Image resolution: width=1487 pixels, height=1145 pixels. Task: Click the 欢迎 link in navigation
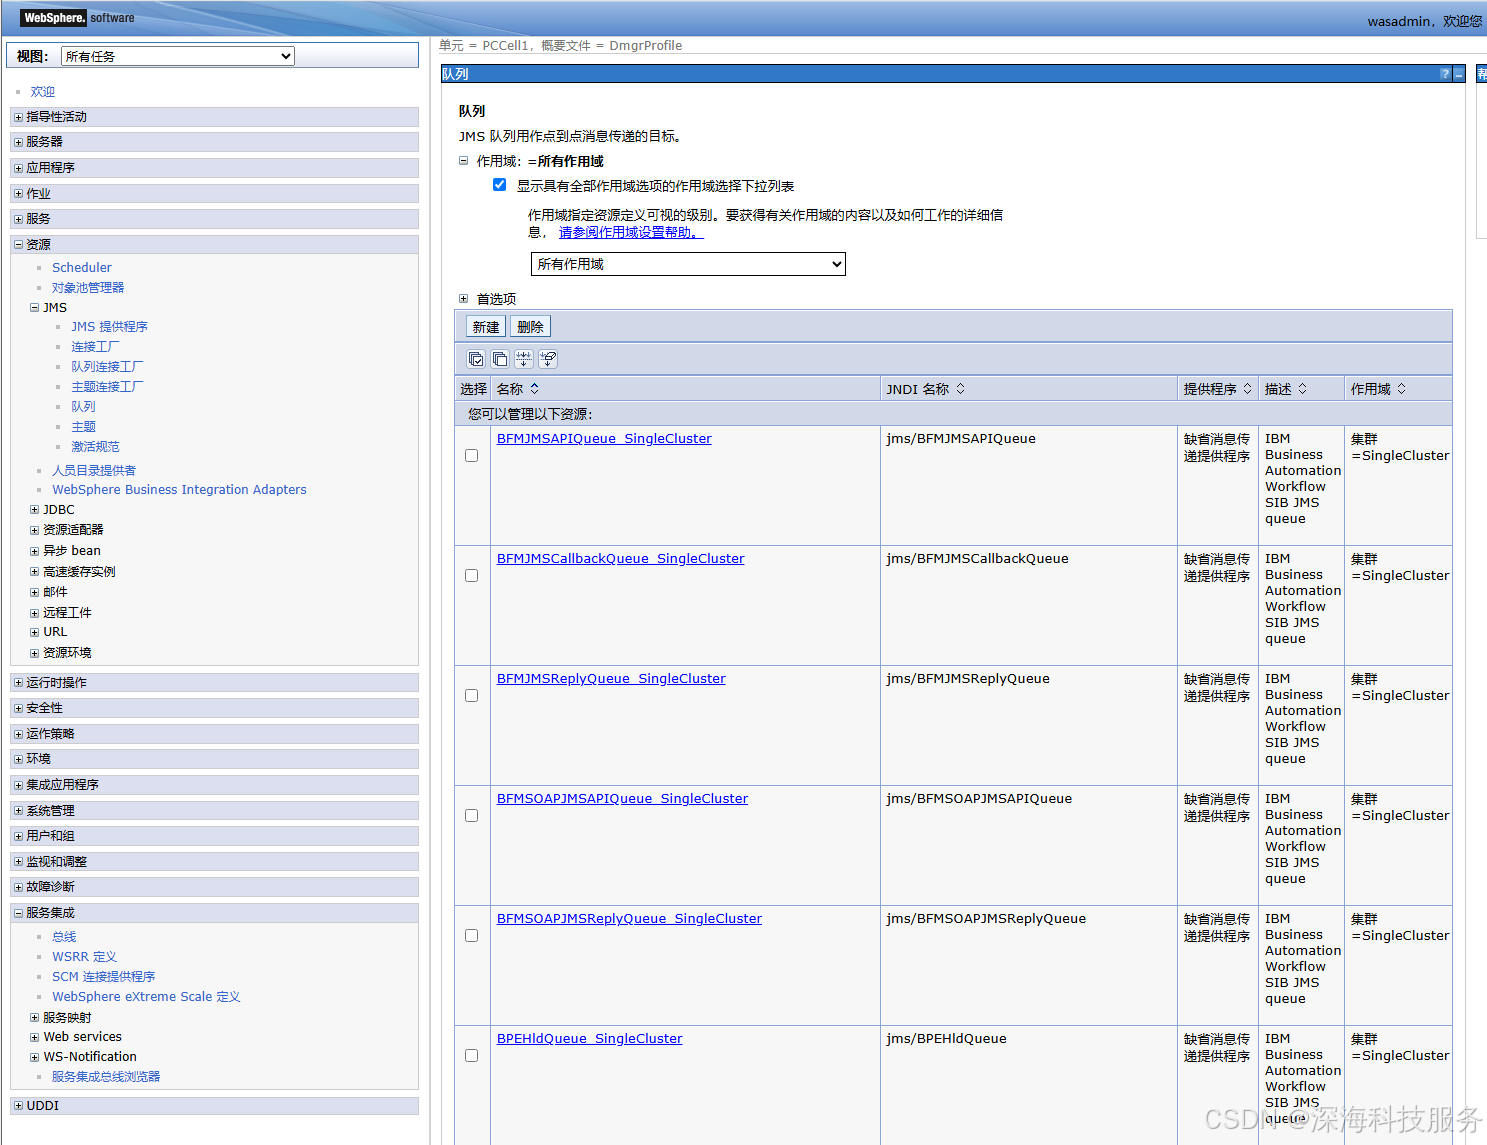42,92
